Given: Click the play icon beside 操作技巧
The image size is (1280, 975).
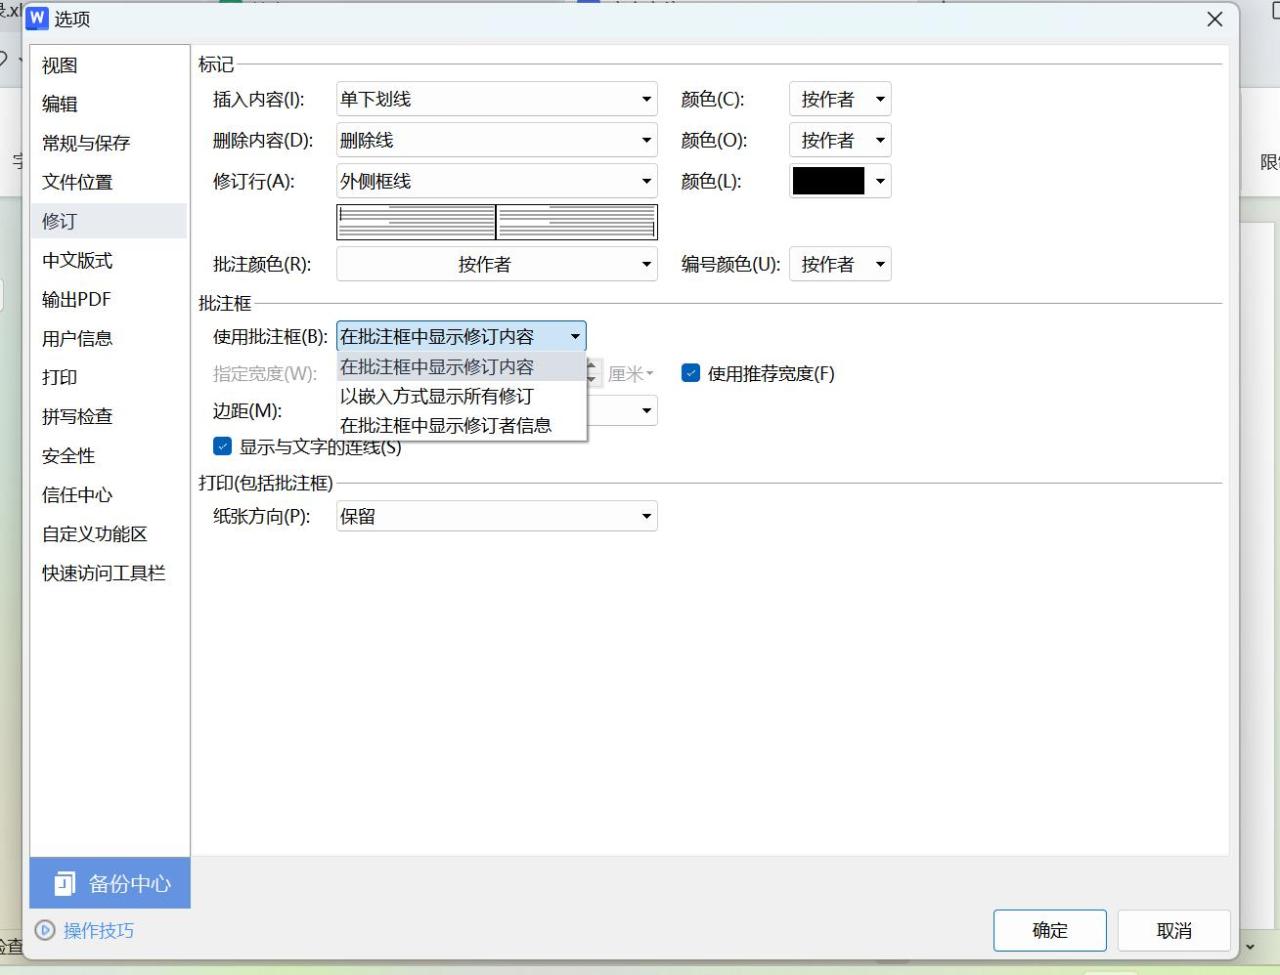Looking at the screenshot, I should point(44,930).
